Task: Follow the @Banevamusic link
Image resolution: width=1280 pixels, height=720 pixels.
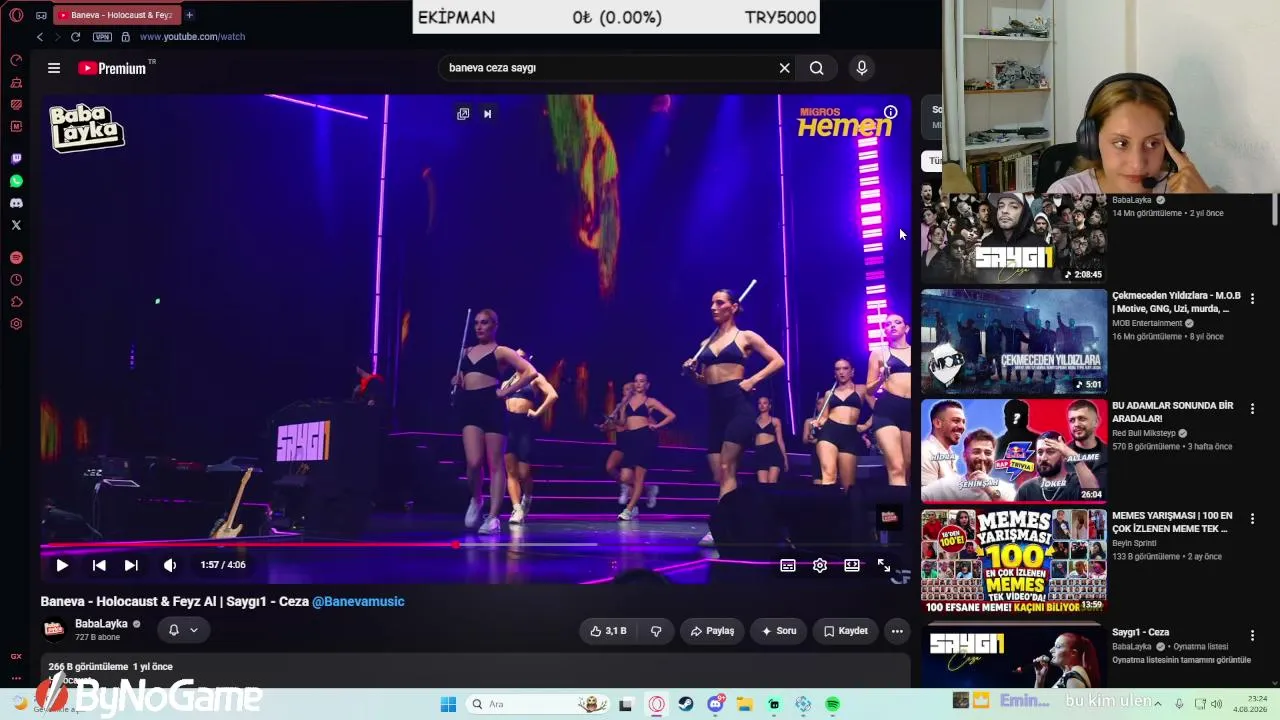Action: (x=358, y=601)
